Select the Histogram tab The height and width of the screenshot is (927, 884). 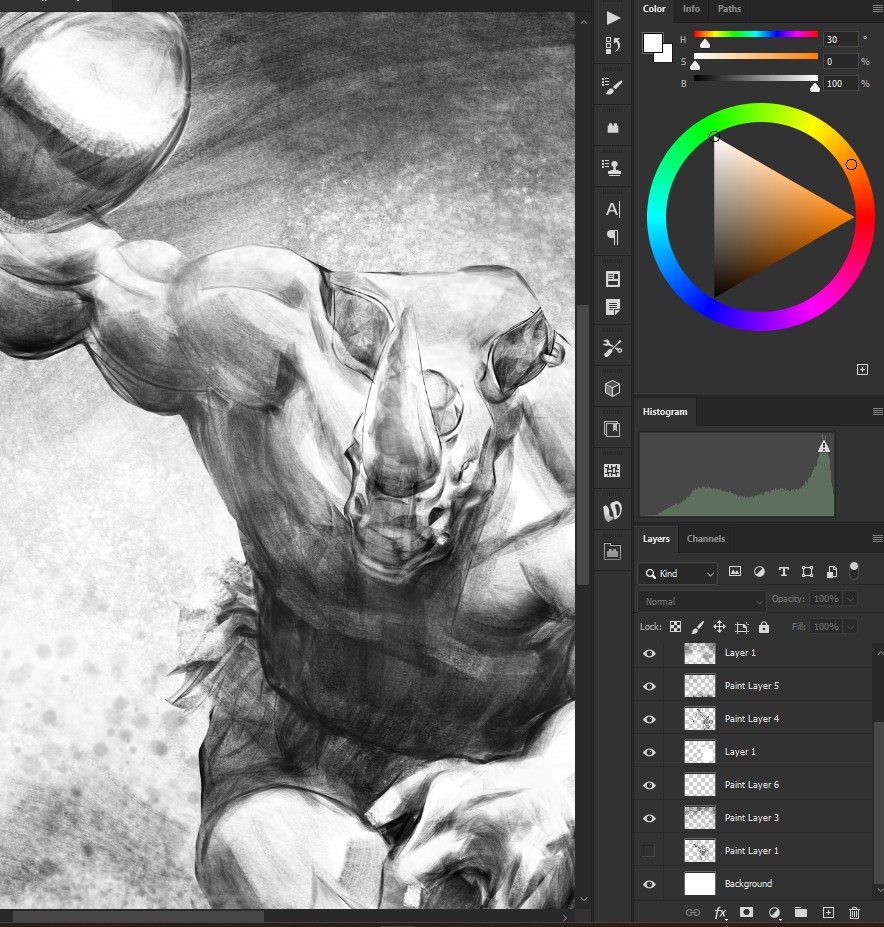point(665,412)
